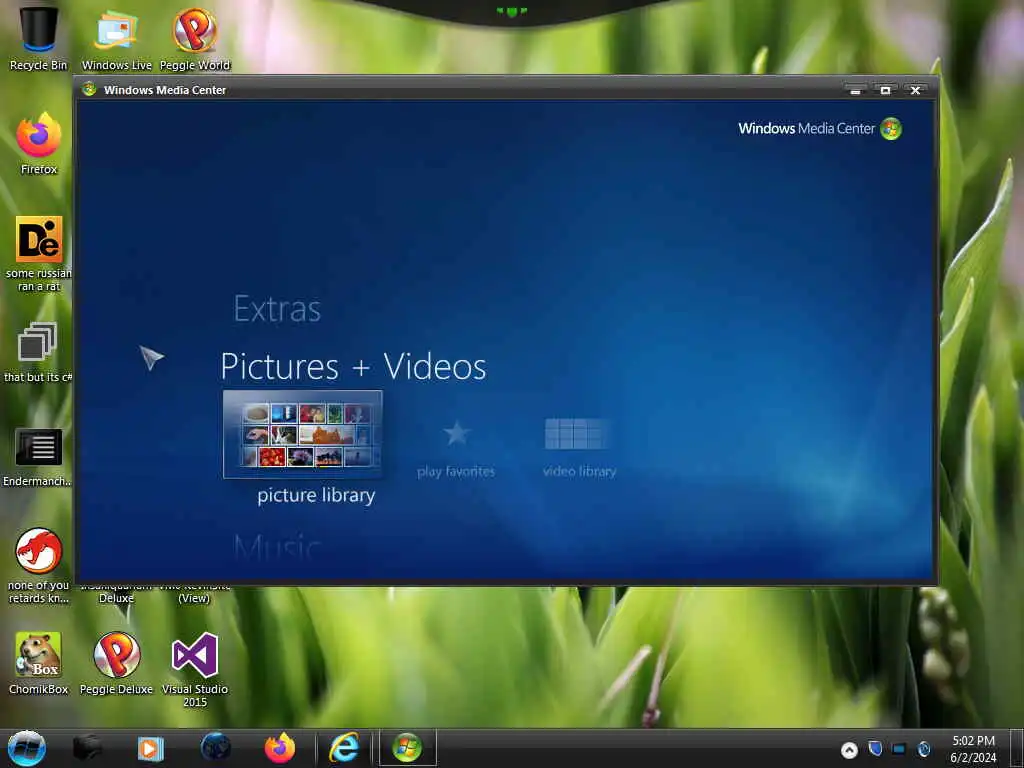Click the video library label
This screenshot has height=768, width=1024.
(579, 472)
